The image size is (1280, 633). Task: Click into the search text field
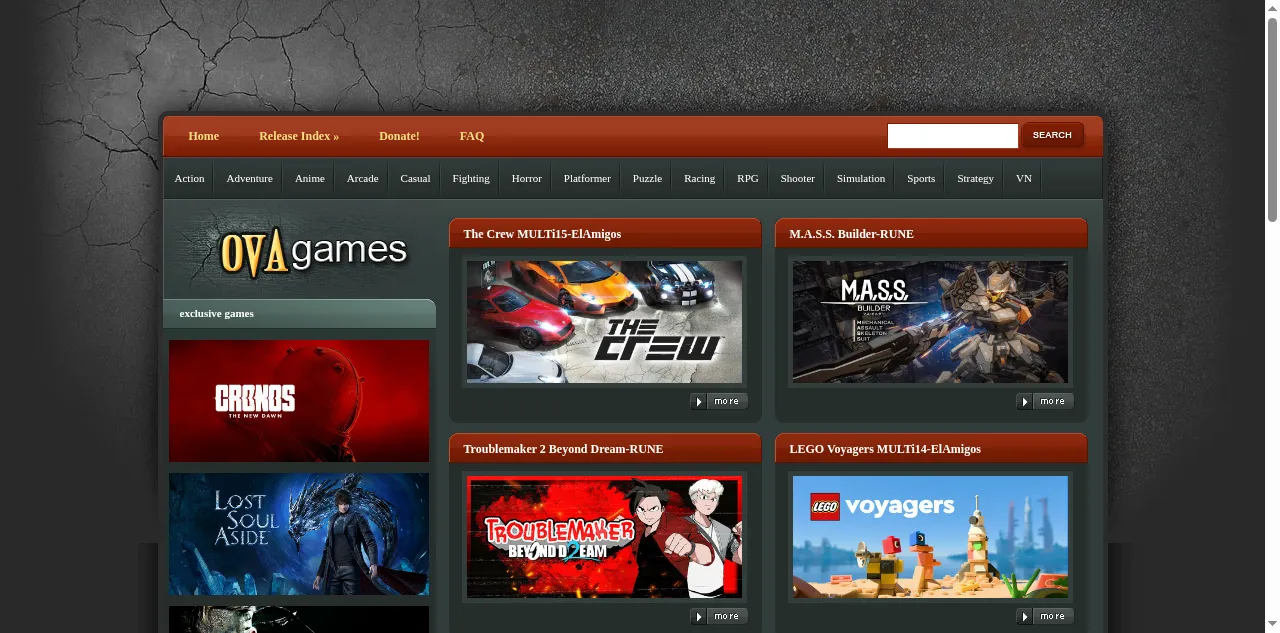coord(953,136)
